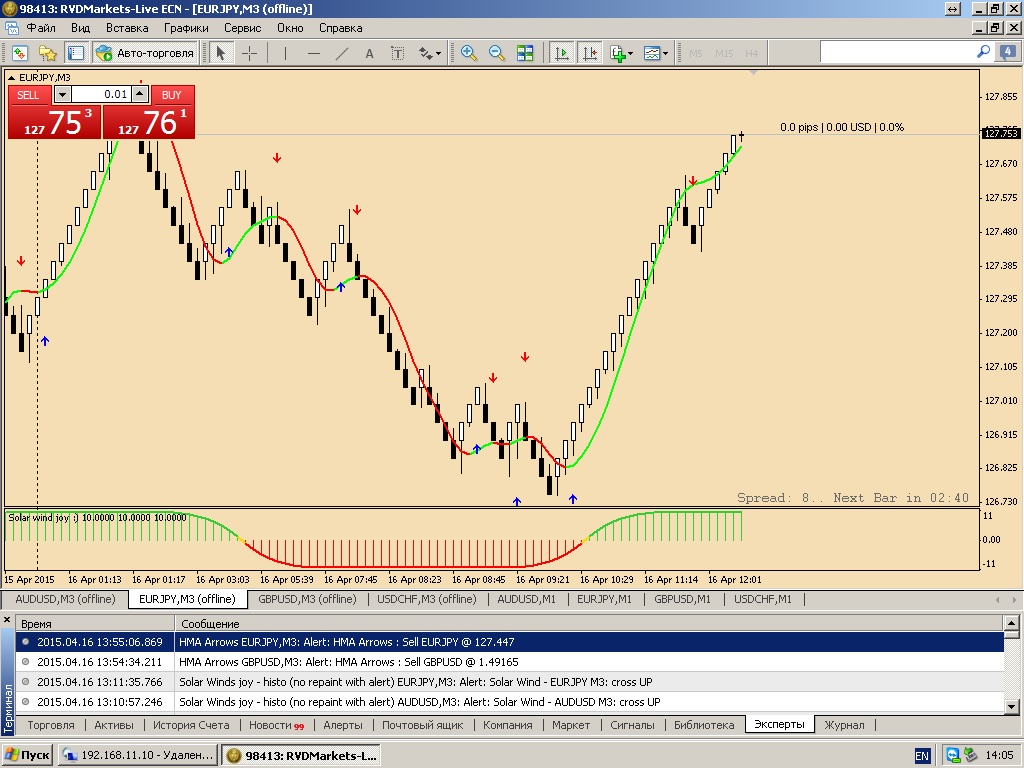Image resolution: width=1024 pixels, height=768 pixels.
Task: Open the Новости terminal tab
Action: [x=276, y=725]
